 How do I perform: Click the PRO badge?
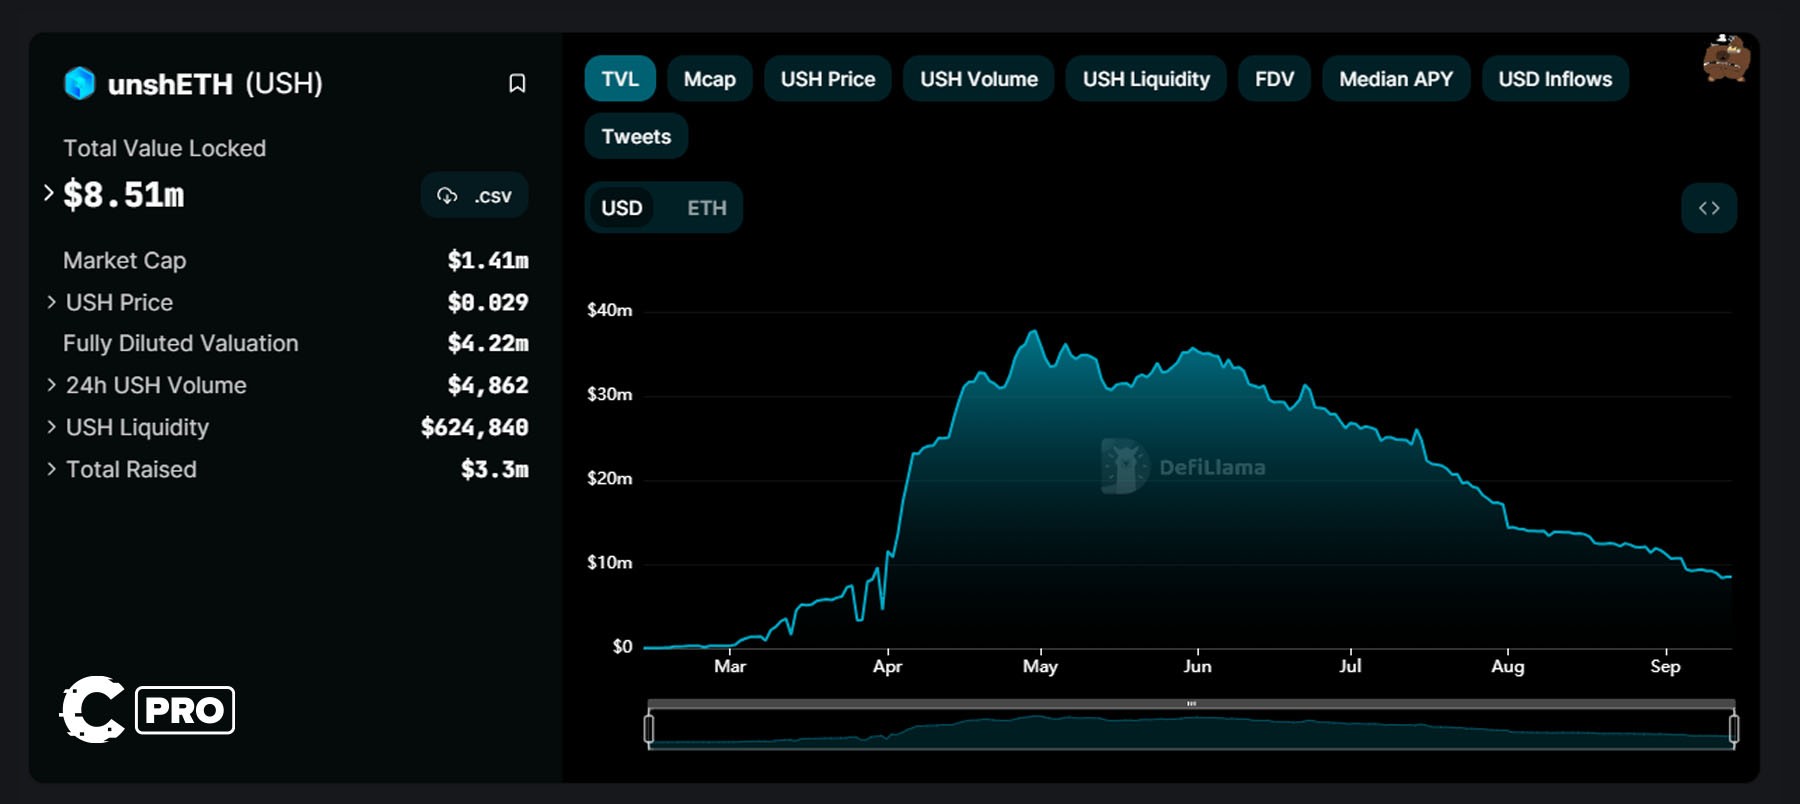pos(185,710)
